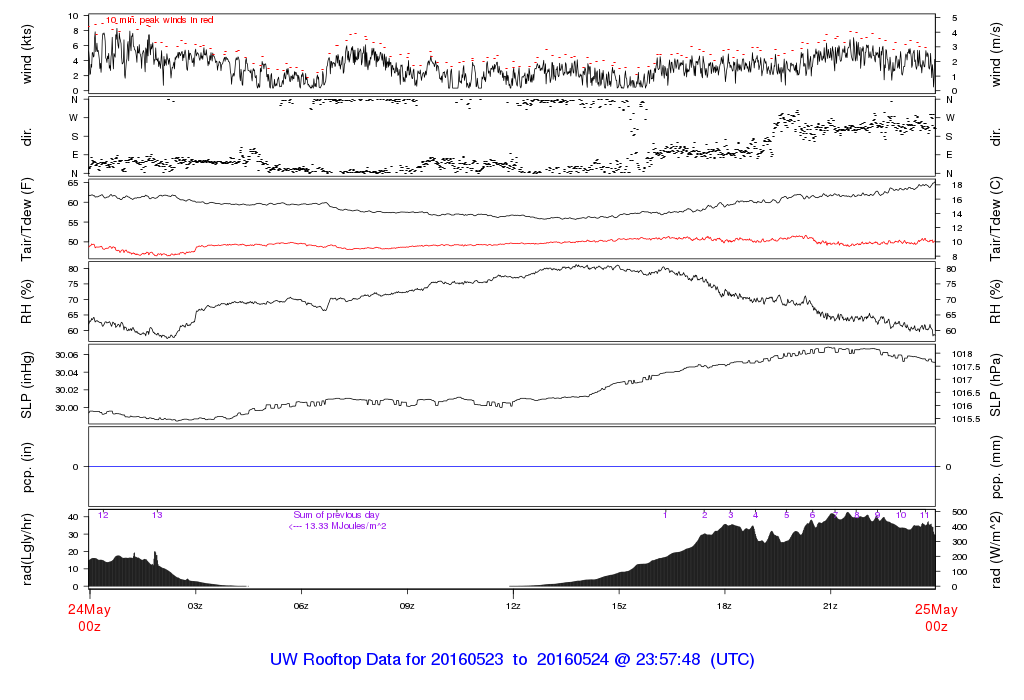Click 'Sum of previous day' annotation
Screen dimensions: 1024x700
pyautogui.click(x=336, y=515)
